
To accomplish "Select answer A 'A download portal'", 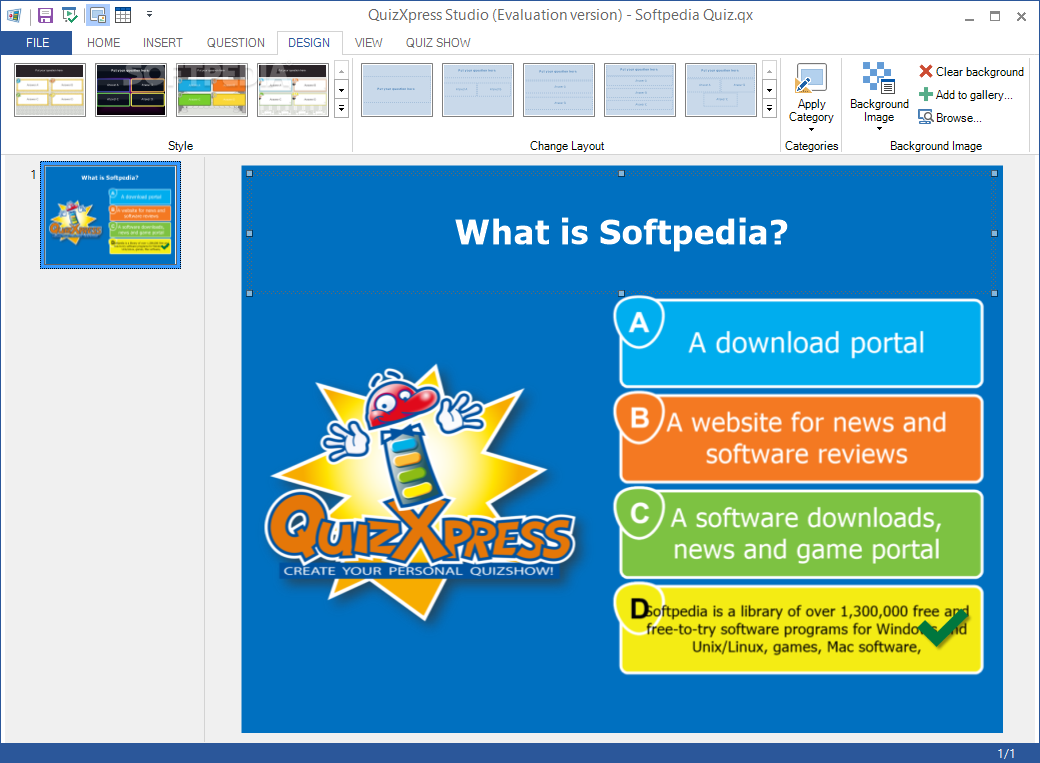I will [x=801, y=343].
